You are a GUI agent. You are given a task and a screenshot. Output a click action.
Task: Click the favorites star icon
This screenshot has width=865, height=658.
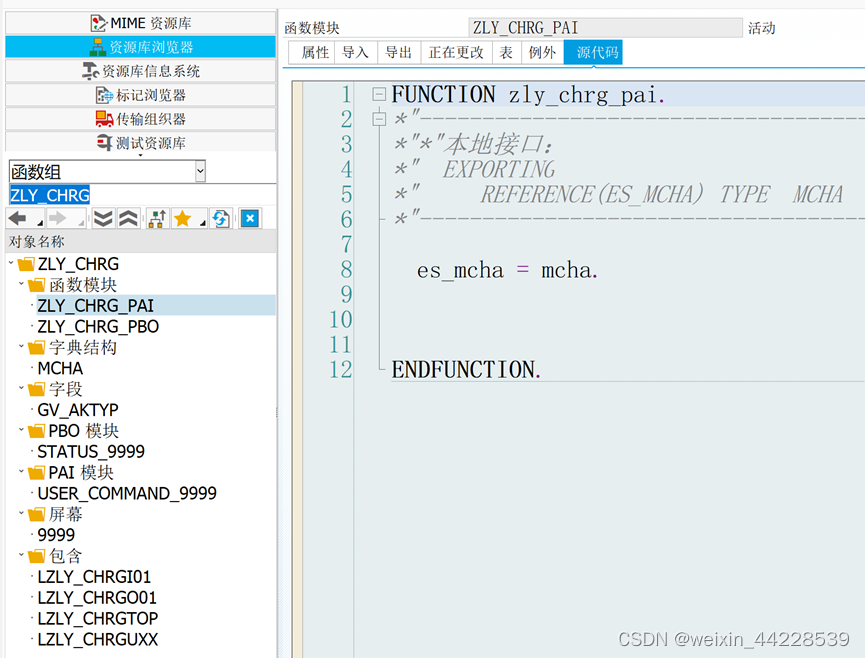click(183, 219)
